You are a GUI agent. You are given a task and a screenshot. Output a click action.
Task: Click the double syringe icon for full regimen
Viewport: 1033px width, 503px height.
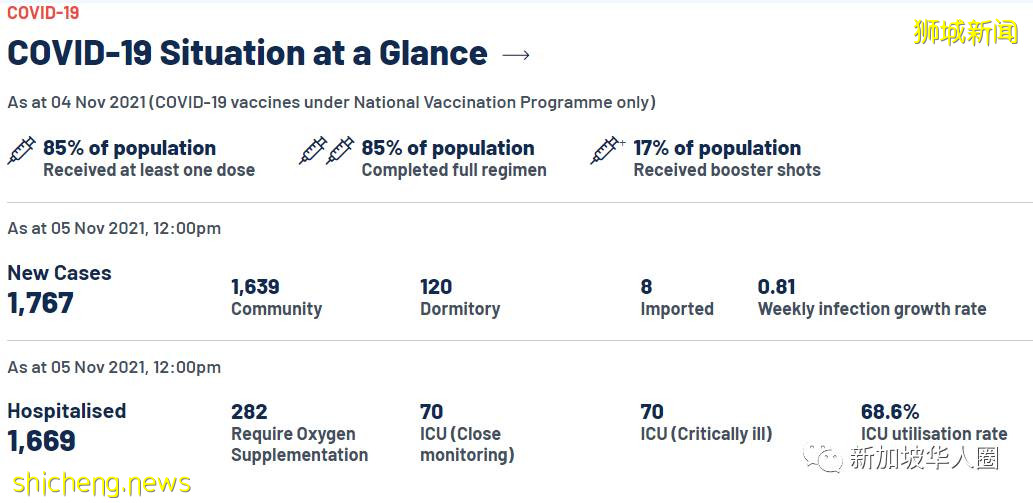327,150
